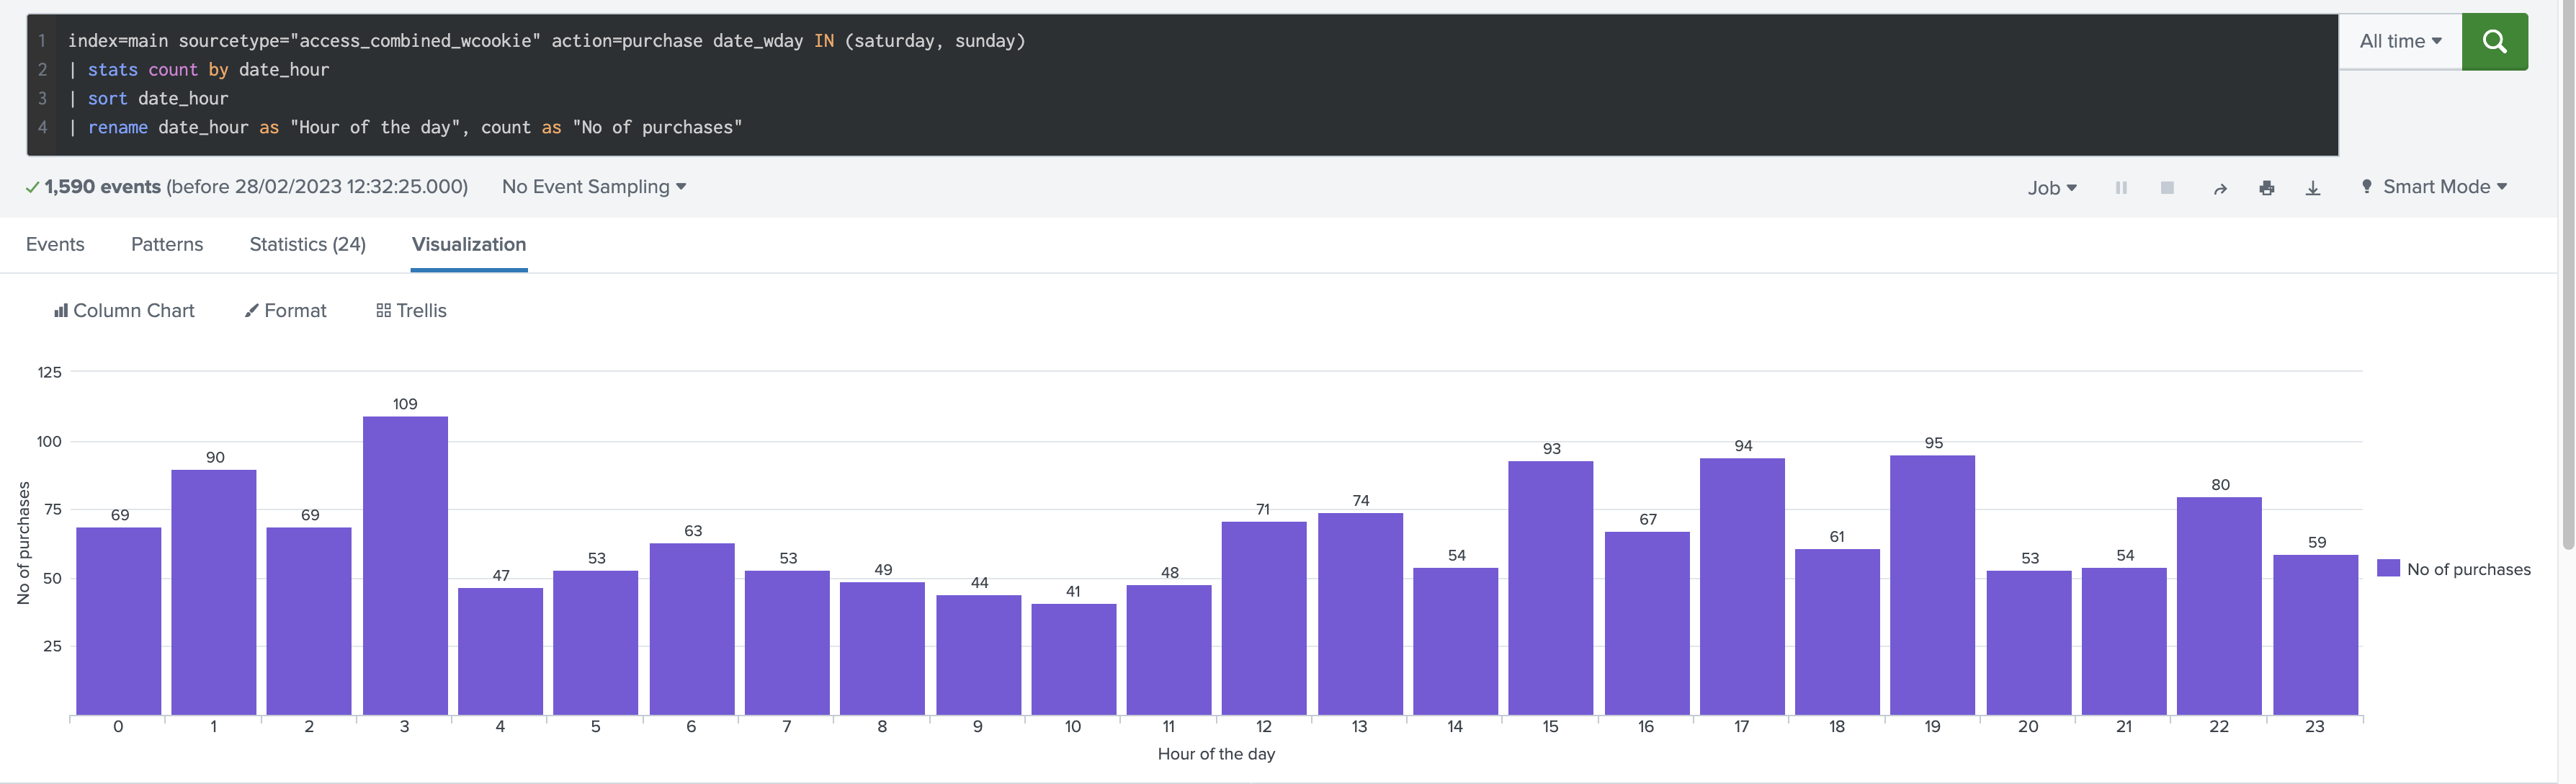
Task: Switch to the Patterns tab
Action: point(166,244)
